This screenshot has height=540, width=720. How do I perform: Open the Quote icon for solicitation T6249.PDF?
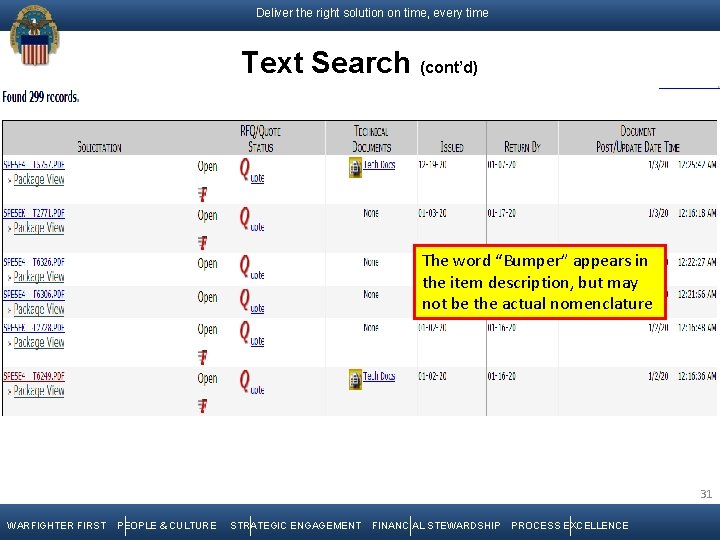[252, 382]
